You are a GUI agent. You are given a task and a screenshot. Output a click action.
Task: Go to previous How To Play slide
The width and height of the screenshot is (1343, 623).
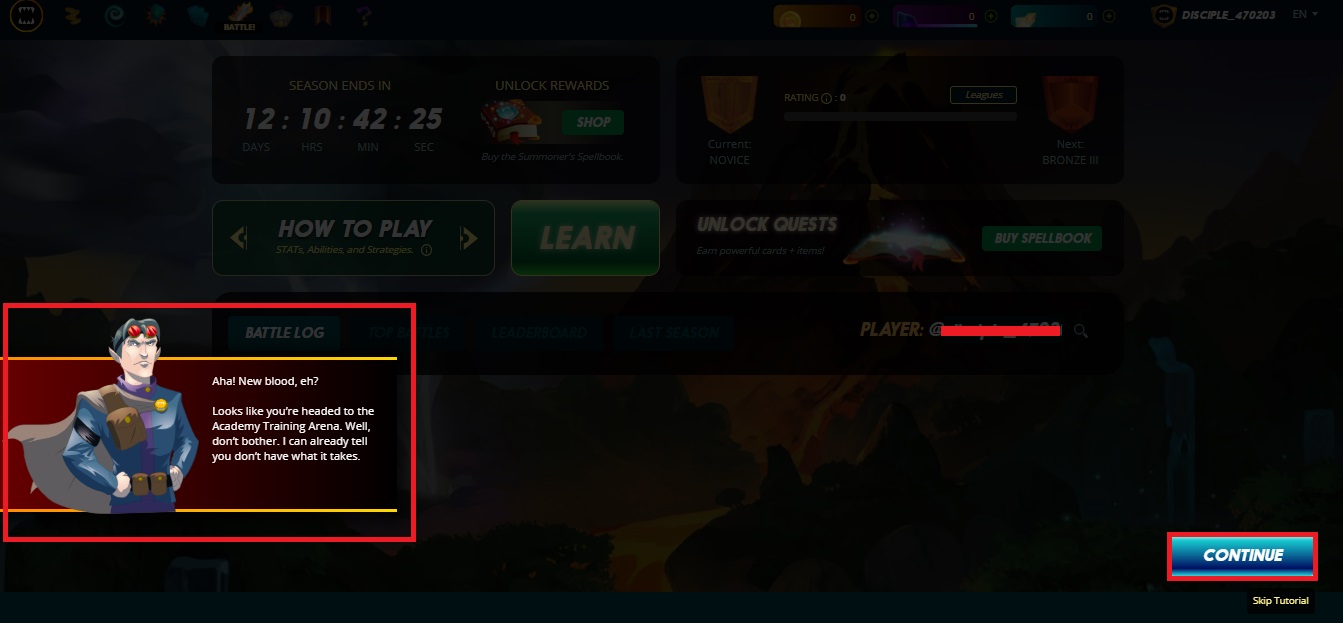click(238, 238)
